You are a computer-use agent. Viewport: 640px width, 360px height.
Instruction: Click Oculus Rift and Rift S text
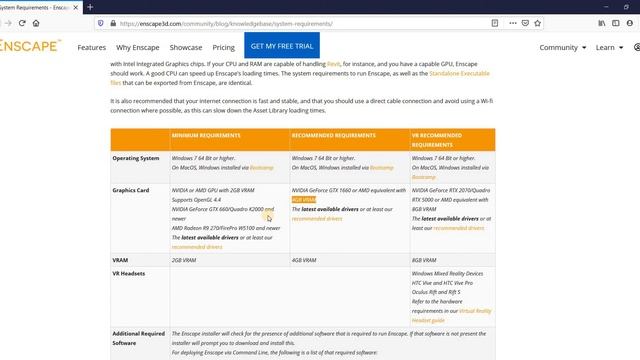[x=436, y=292]
